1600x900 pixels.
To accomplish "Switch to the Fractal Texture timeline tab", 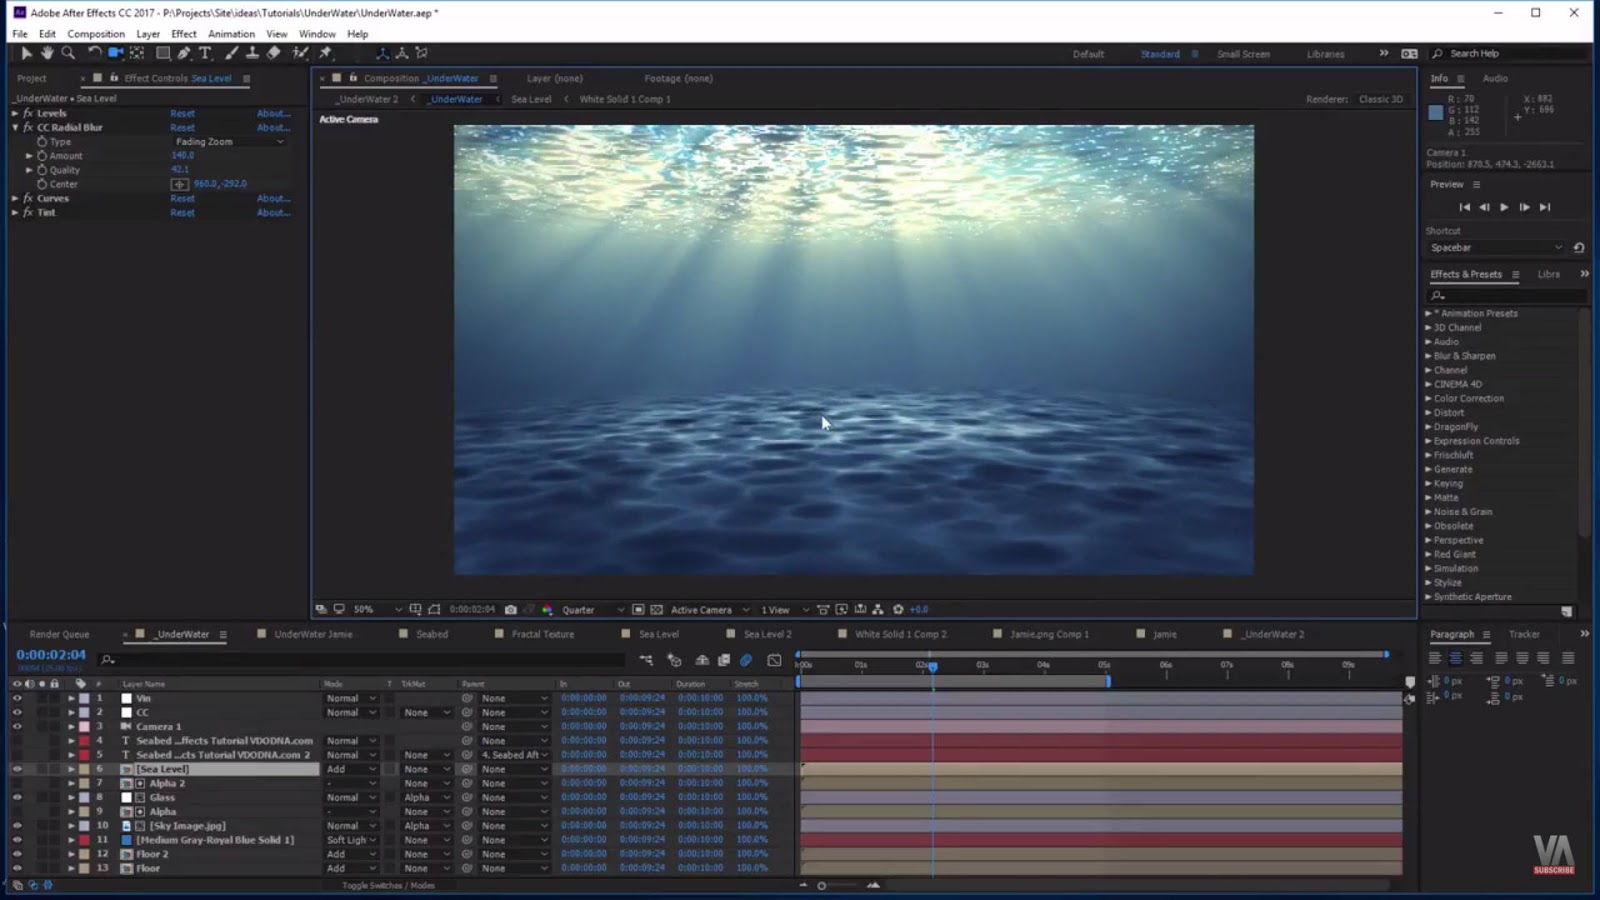I will coord(542,634).
